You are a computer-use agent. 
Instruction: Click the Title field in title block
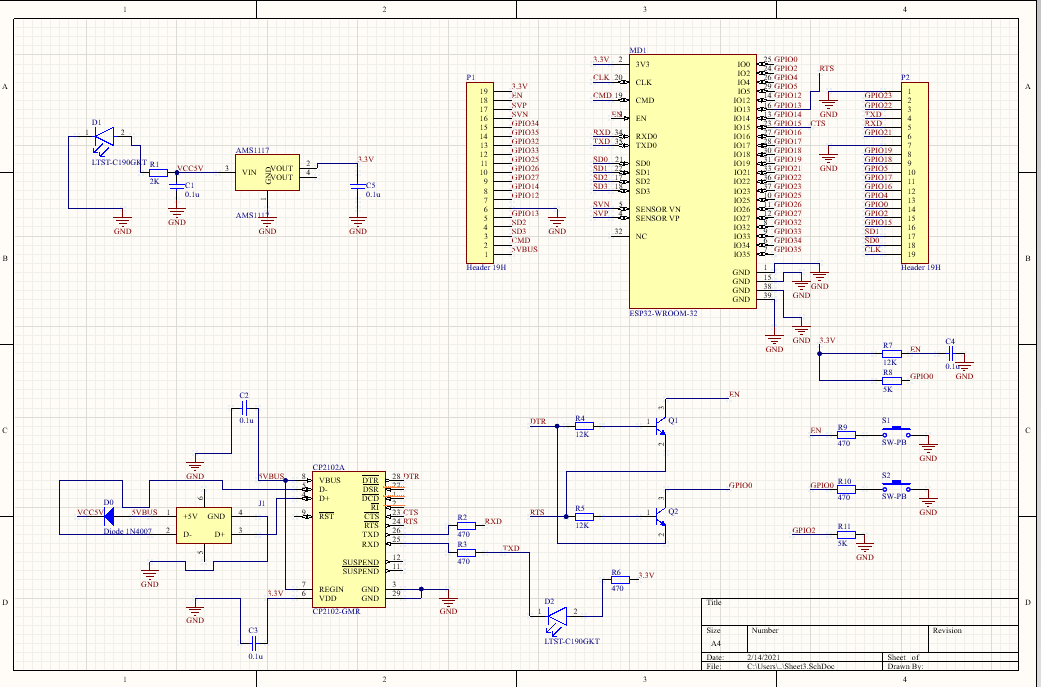point(860,612)
